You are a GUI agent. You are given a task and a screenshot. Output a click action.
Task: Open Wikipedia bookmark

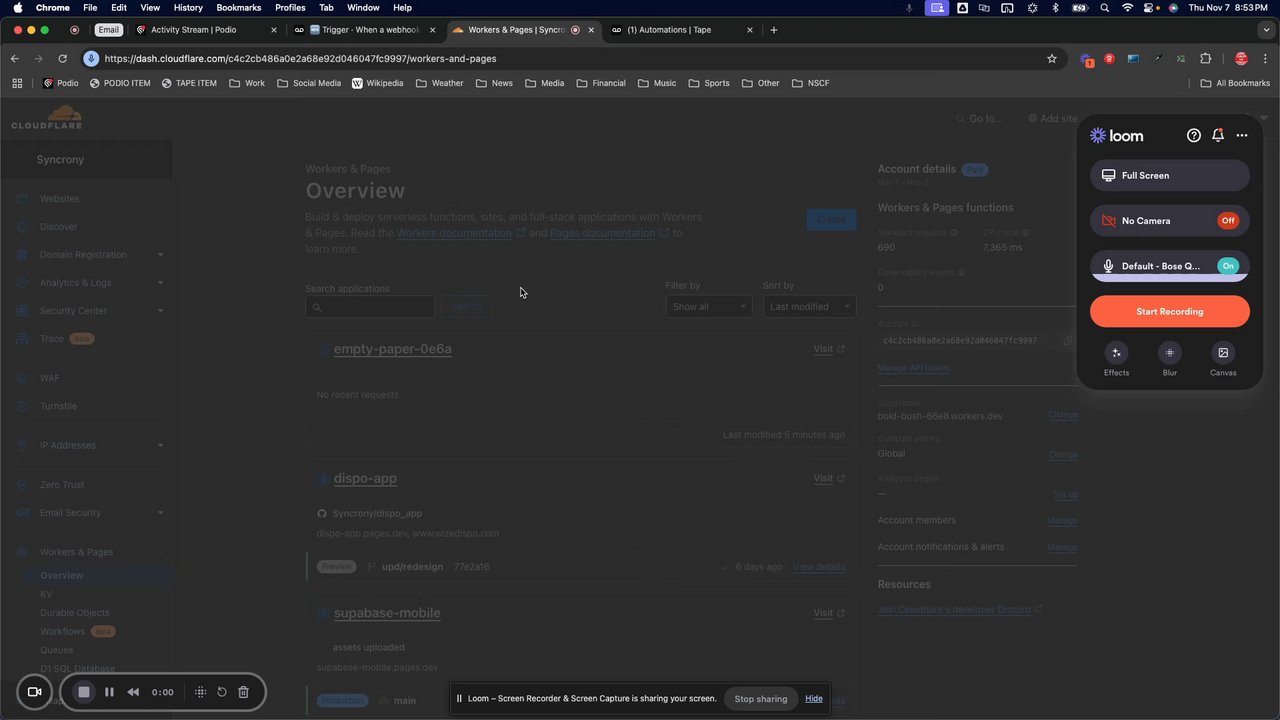pos(377,83)
